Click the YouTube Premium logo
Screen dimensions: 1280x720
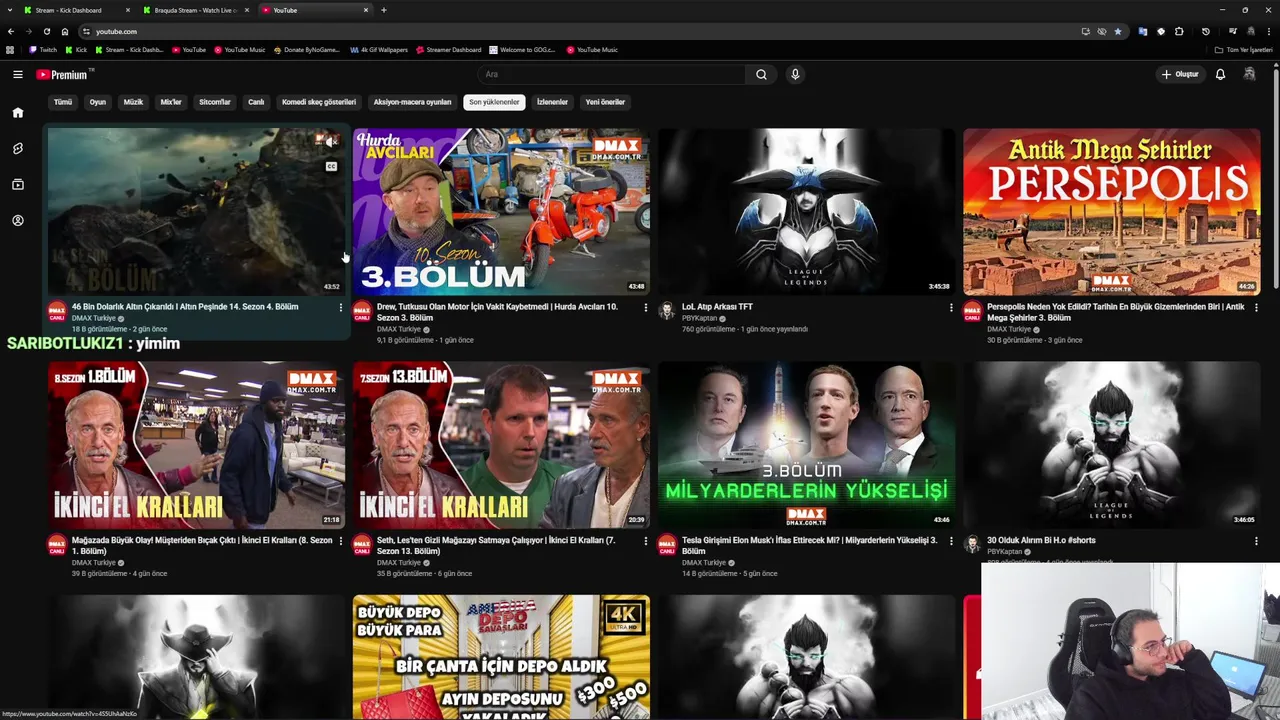point(64,74)
